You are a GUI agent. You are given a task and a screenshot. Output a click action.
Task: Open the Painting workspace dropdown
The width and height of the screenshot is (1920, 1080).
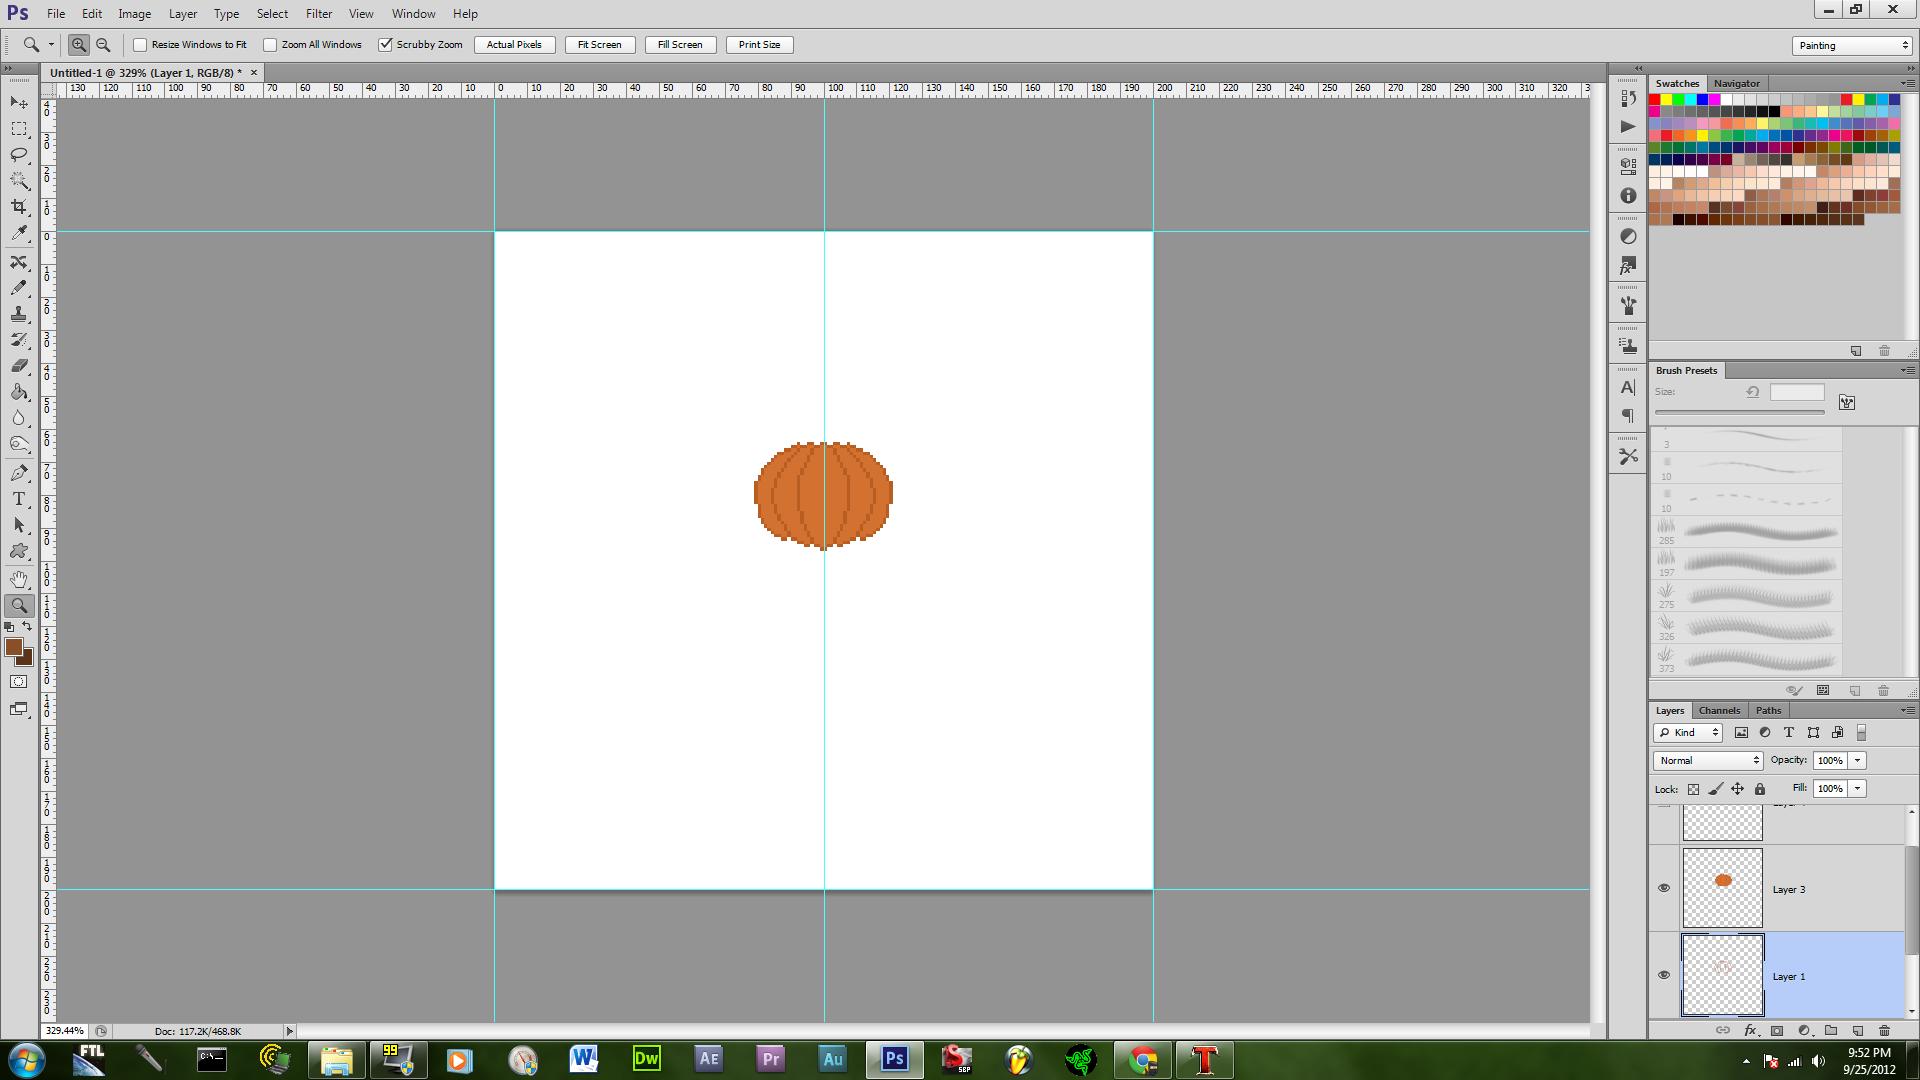(x=1852, y=45)
